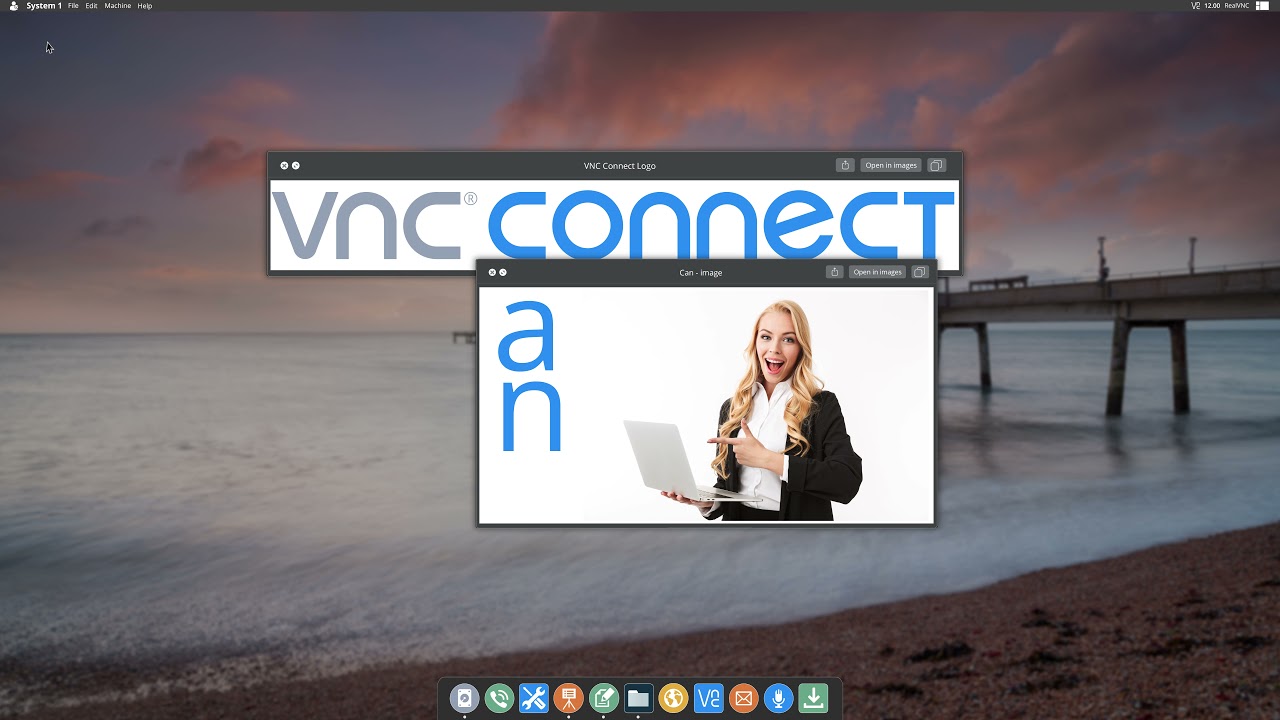The width and height of the screenshot is (1280, 720).
Task: Open the file manager folder in dock
Action: [639, 698]
